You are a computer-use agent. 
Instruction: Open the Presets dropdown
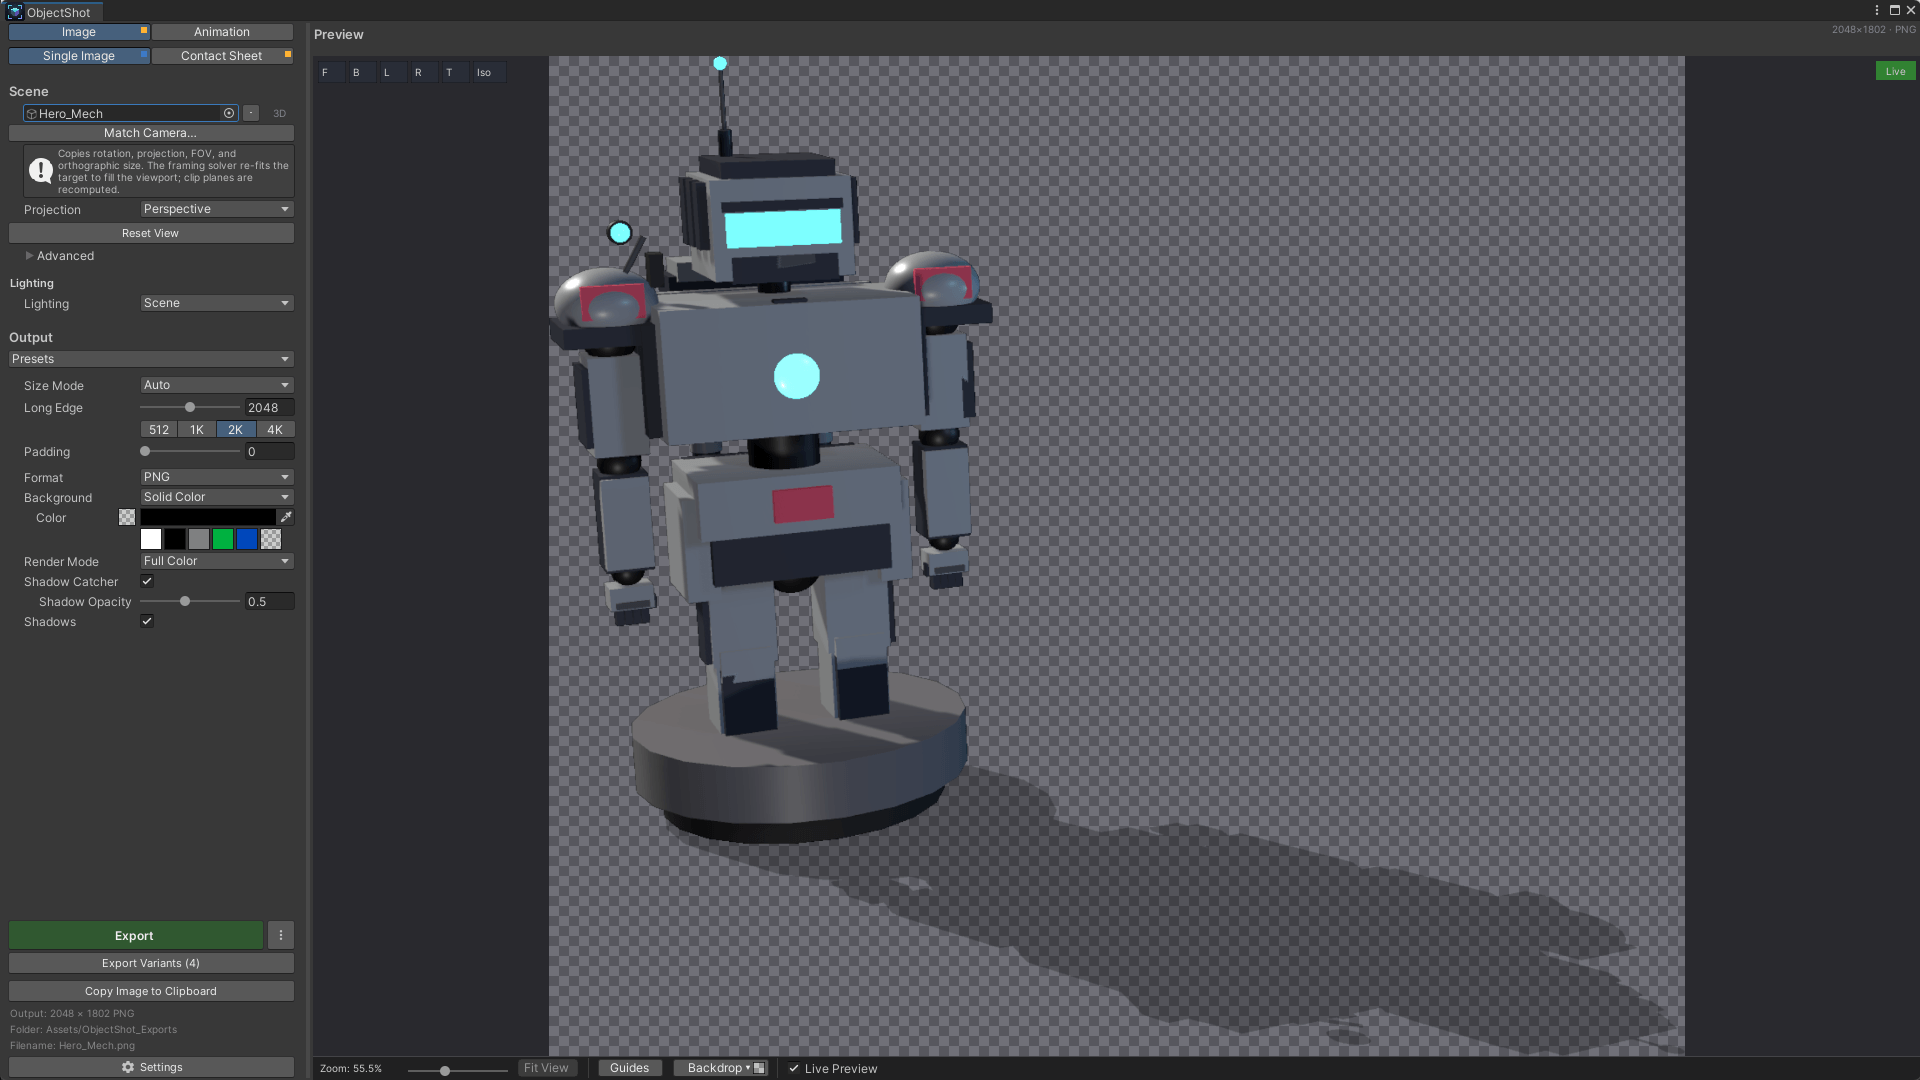(x=151, y=359)
